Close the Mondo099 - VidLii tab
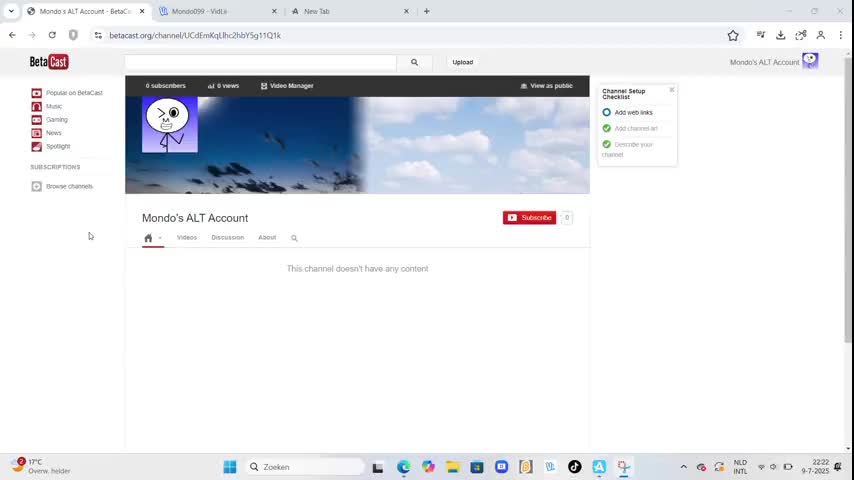The image size is (854, 480). (274, 11)
